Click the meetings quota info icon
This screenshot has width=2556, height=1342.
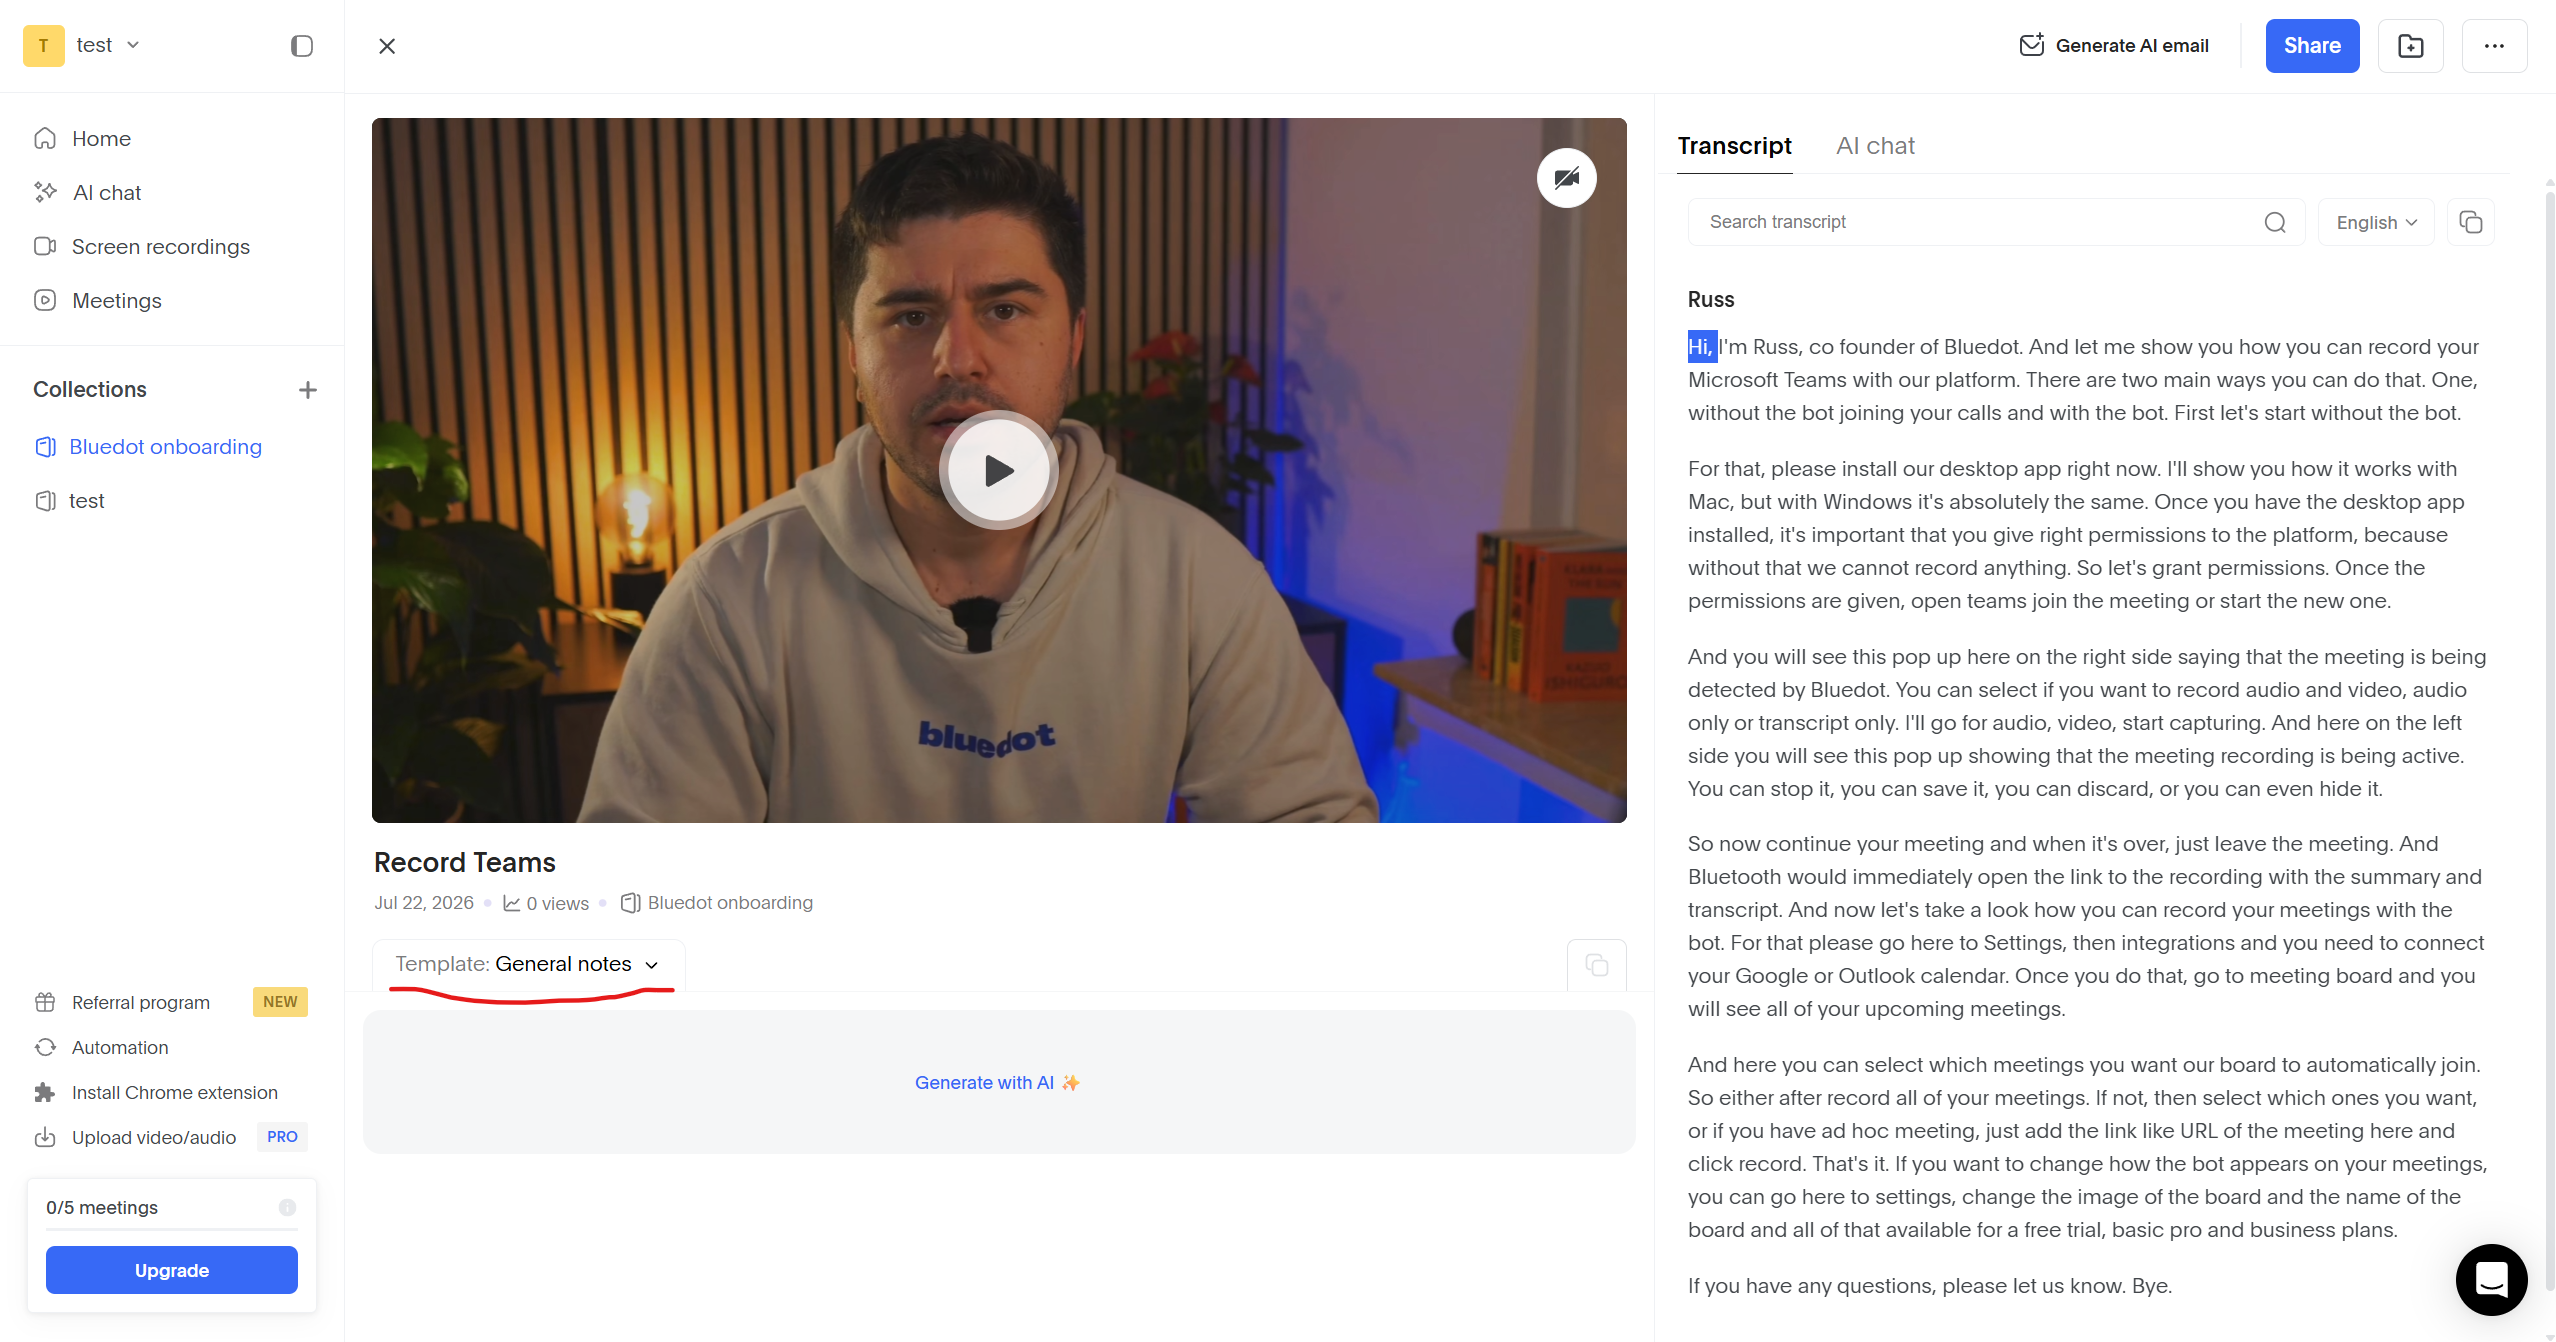(287, 1207)
